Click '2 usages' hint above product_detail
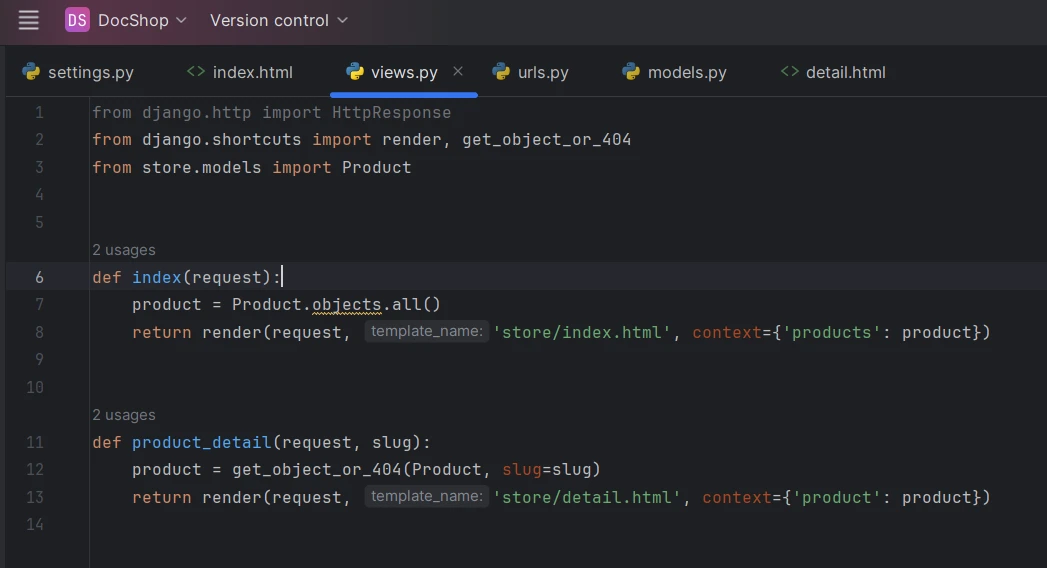 (124, 415)
